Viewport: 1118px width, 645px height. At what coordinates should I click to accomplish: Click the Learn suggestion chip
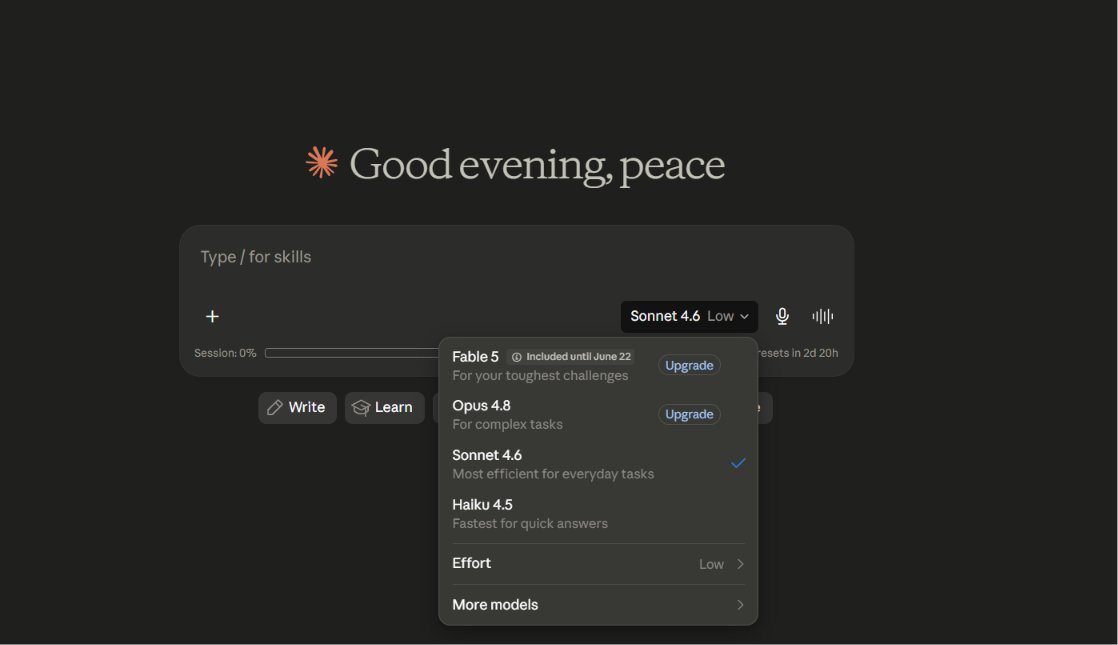tap(384, 408)
